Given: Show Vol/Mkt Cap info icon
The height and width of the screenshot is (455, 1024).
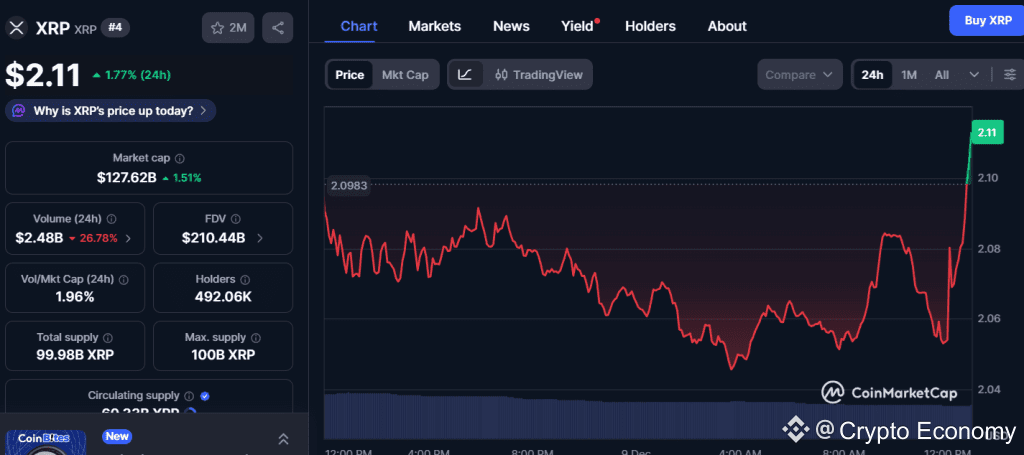Looking at the screenshot, I should tap(124, 279).
